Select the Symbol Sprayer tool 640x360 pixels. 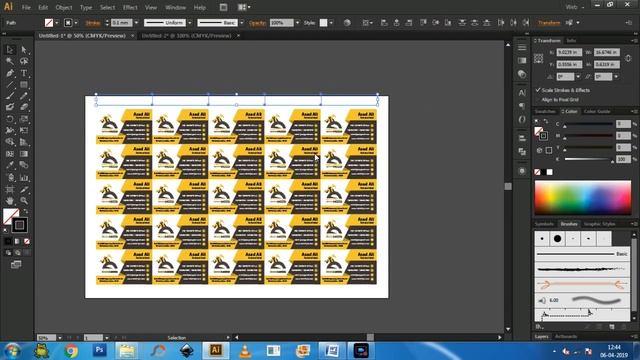(x=10, y=178)
